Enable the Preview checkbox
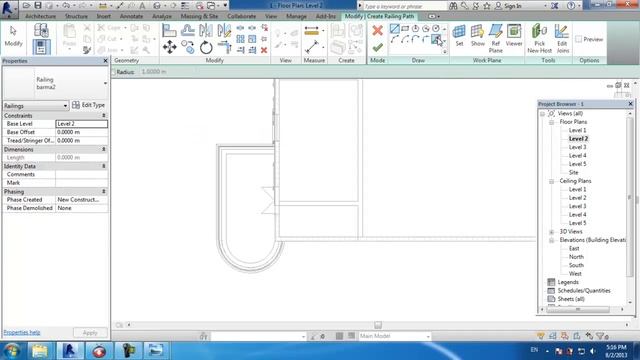The height and width of the screenshot is (360, 640). coord(578,39)
